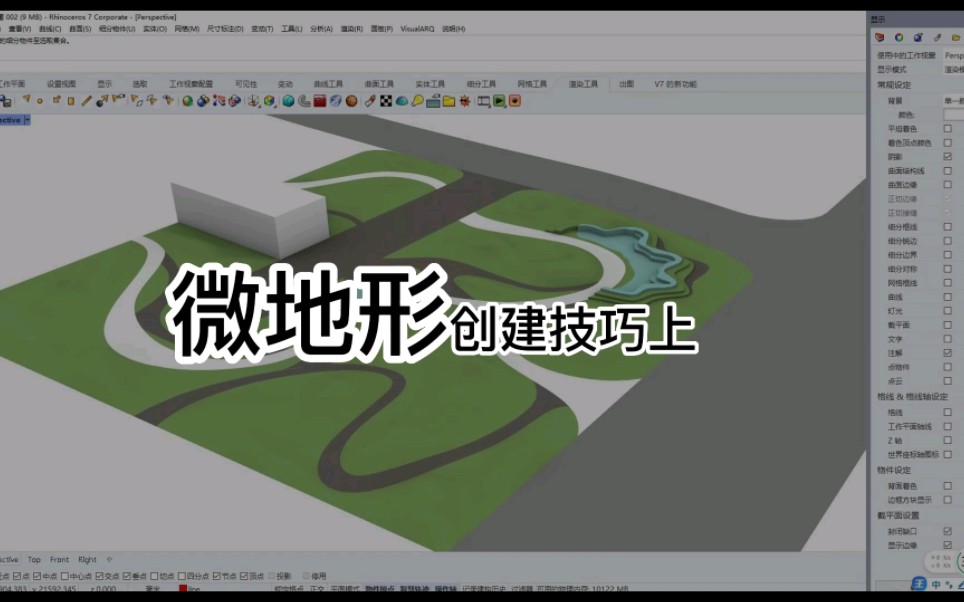
Task: Select the spotlight creation icon on the toolbar
Action: [x=416, y=102]
